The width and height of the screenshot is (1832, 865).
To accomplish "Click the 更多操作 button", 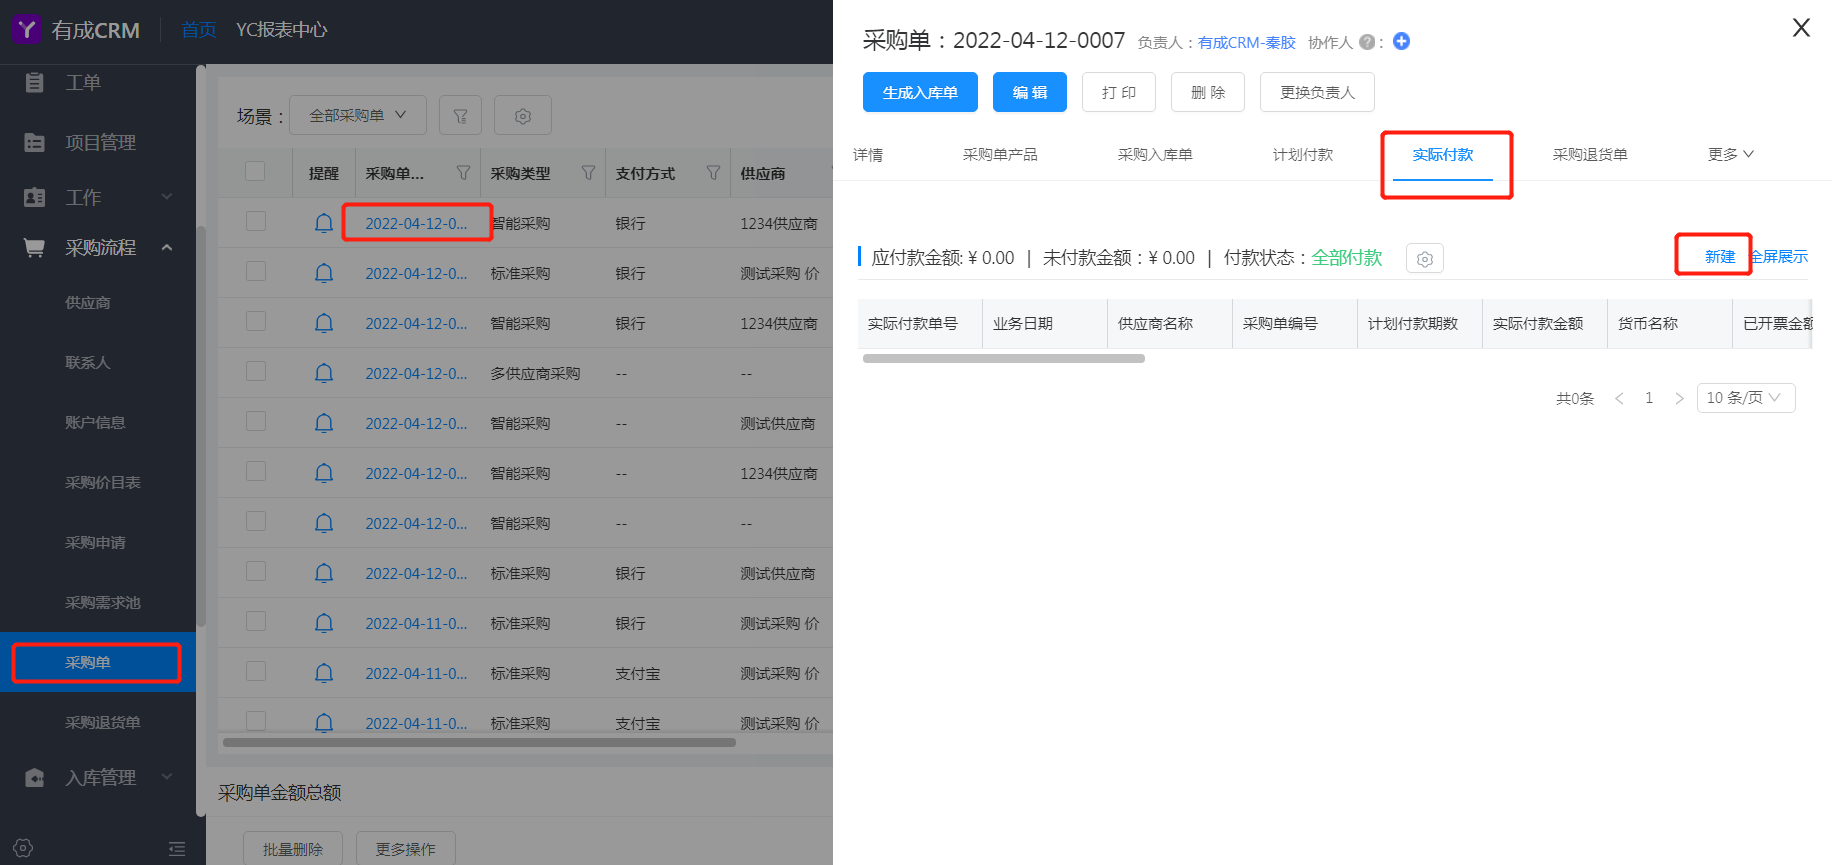I will 406,848.
